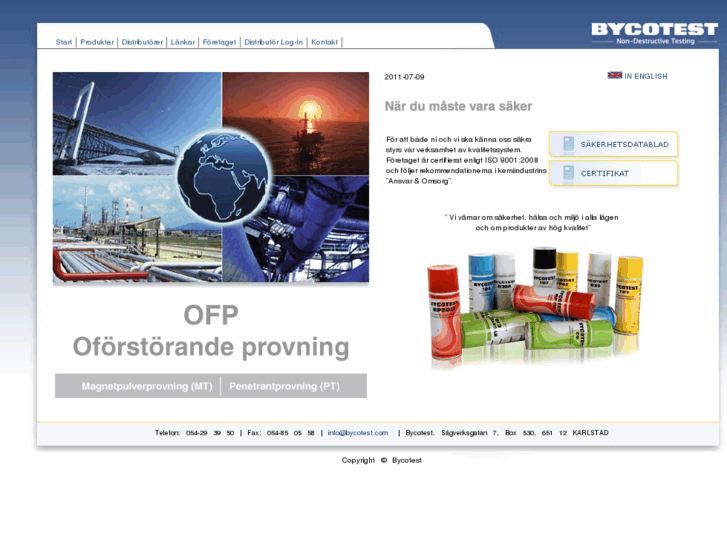Click the document icon beside Säkerhetsdatablad
Image resolution: width=727 pixels, height=545 pixels.
(568, 144)
